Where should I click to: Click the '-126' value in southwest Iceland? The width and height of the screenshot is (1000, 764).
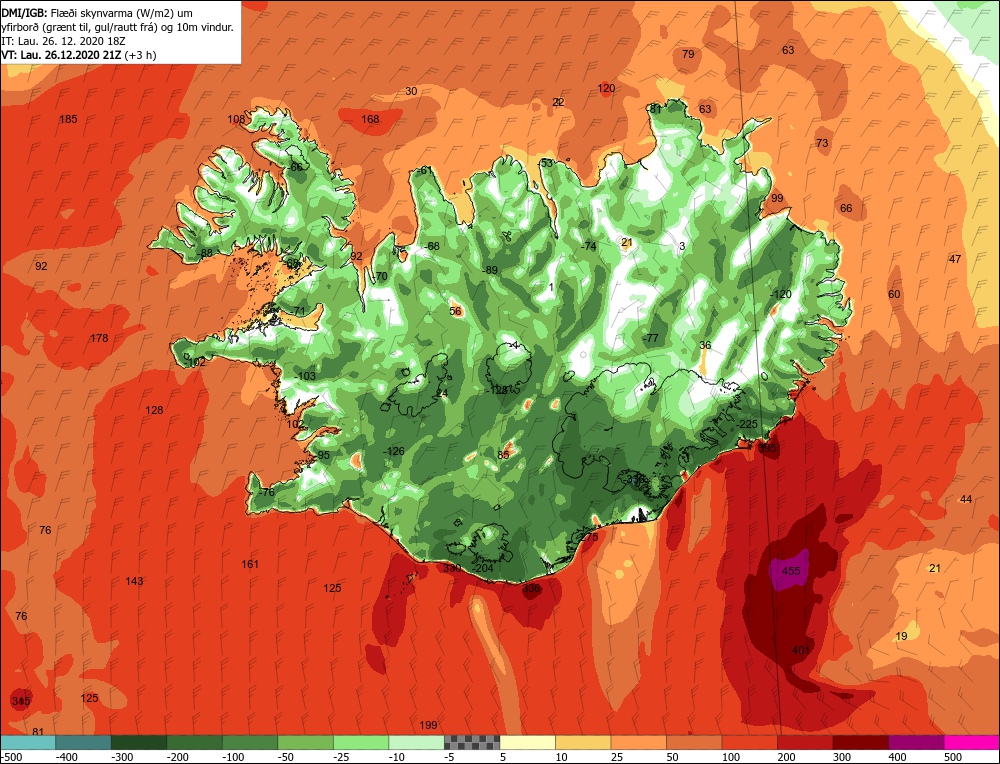coord(393,451)
